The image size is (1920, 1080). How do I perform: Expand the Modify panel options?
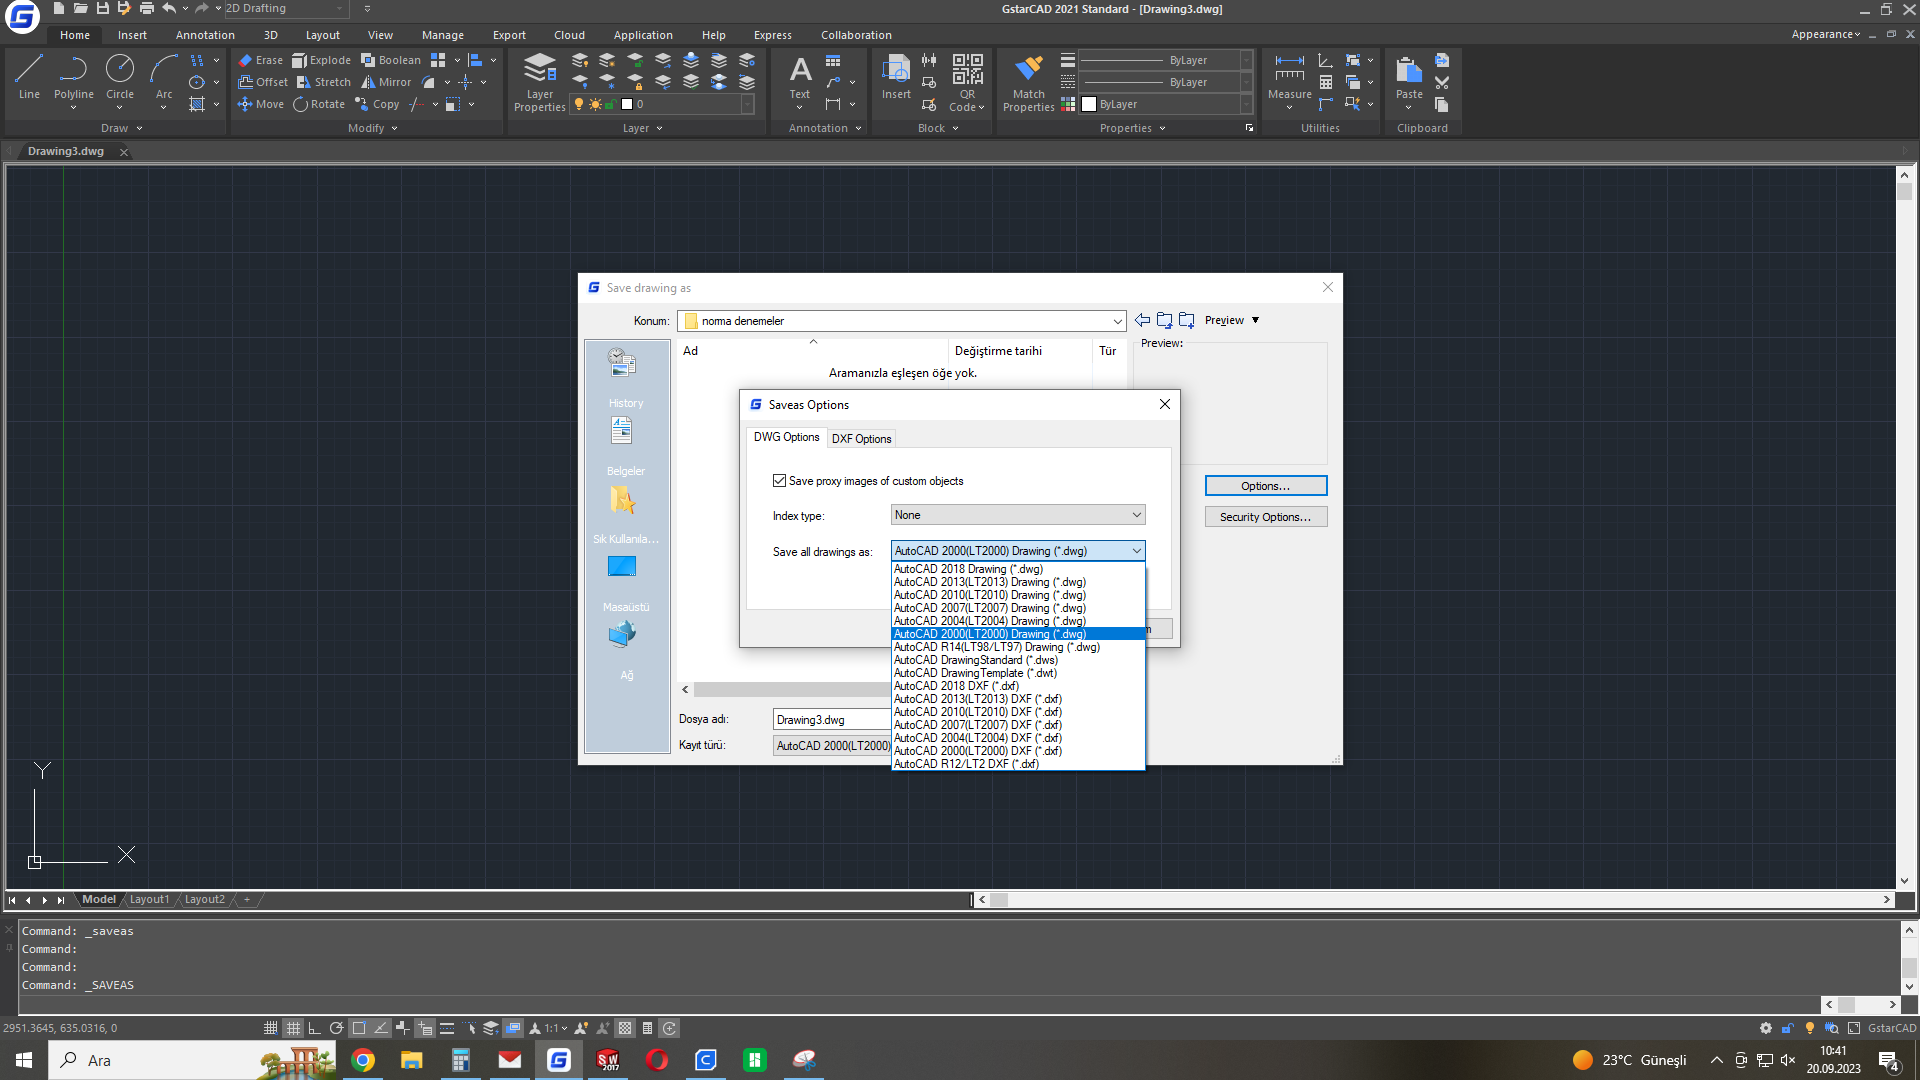(x=373, y=128)
